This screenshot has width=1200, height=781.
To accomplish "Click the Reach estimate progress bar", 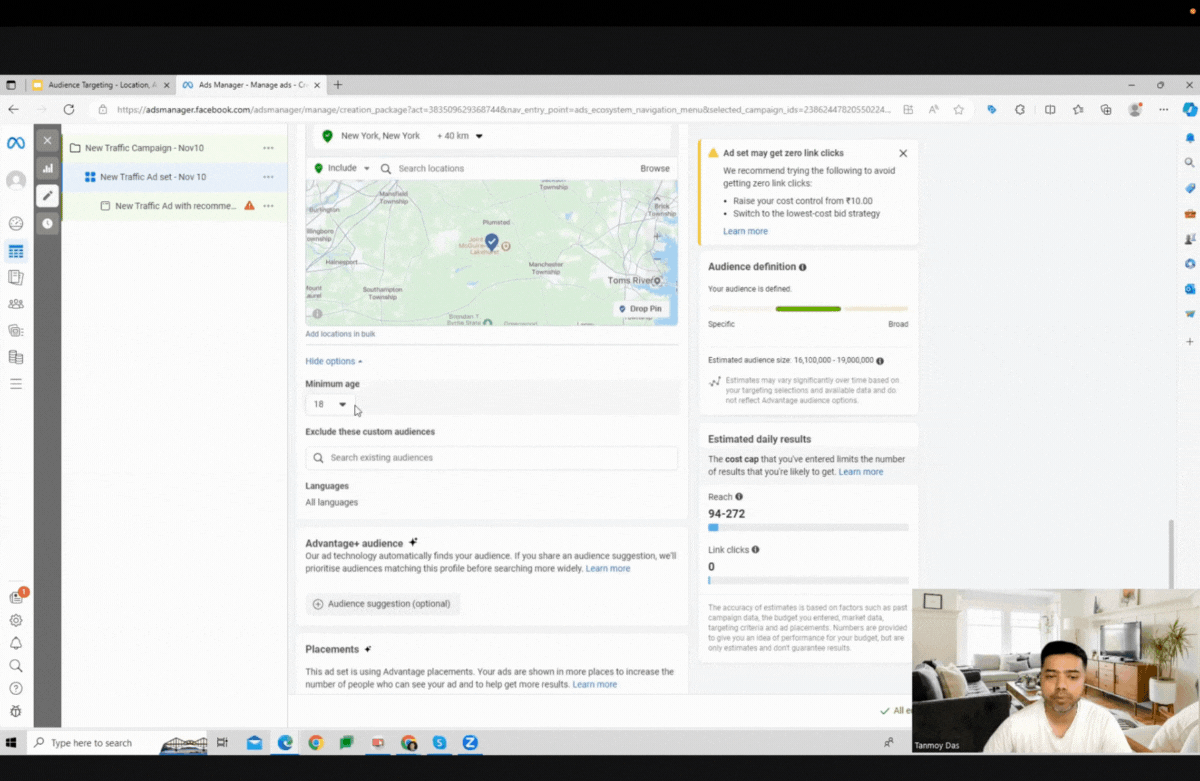I will tap(808, 527).
